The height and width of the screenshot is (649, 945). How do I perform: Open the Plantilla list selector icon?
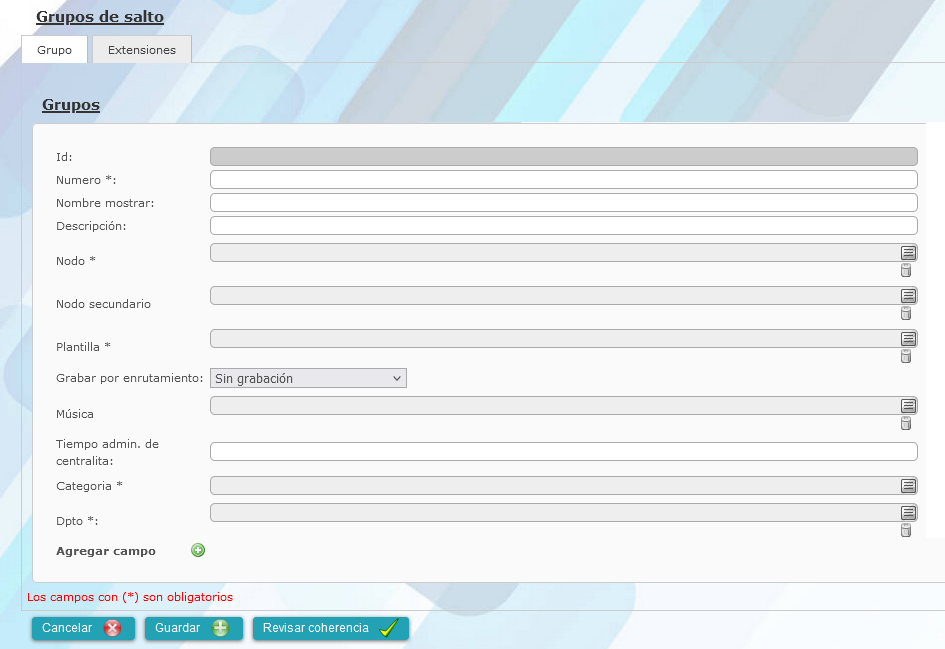908,339
